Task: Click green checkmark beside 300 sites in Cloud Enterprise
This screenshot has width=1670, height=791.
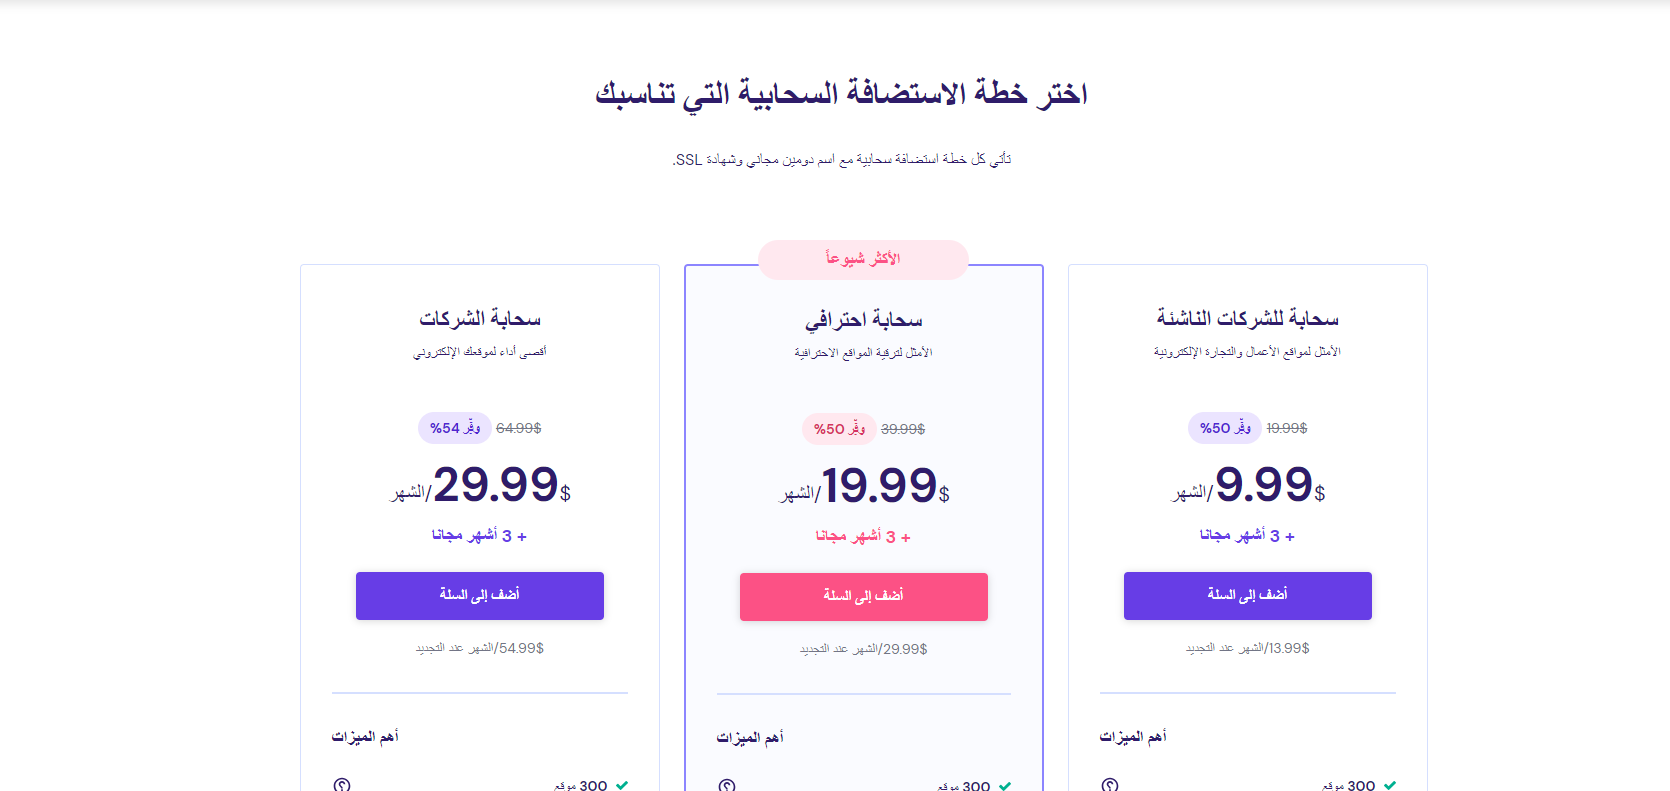Action: pos(622,785)
